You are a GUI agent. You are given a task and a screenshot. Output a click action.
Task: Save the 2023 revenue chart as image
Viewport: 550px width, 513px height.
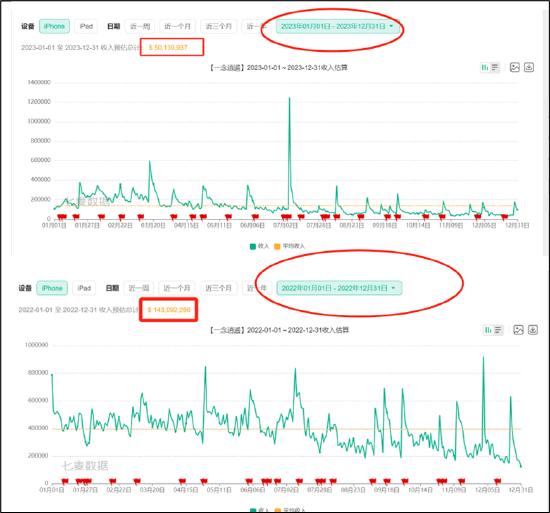(x=514, y=67)
